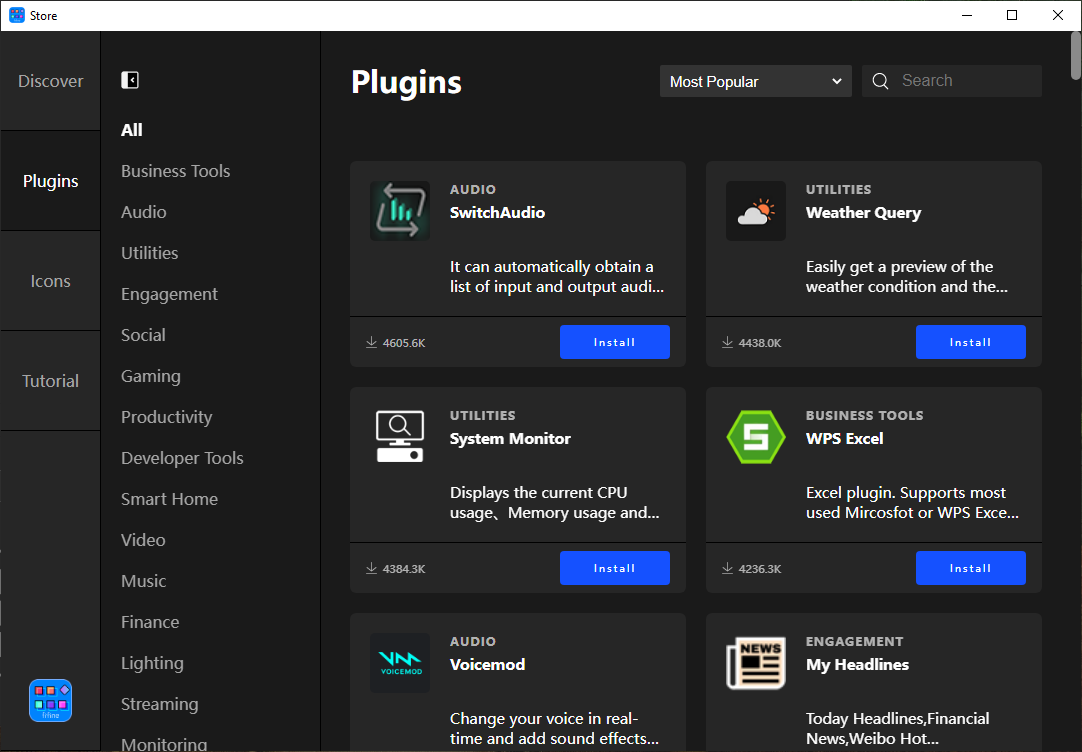
Task: Click the 4236.3K download count
Action: pos(760,569)
